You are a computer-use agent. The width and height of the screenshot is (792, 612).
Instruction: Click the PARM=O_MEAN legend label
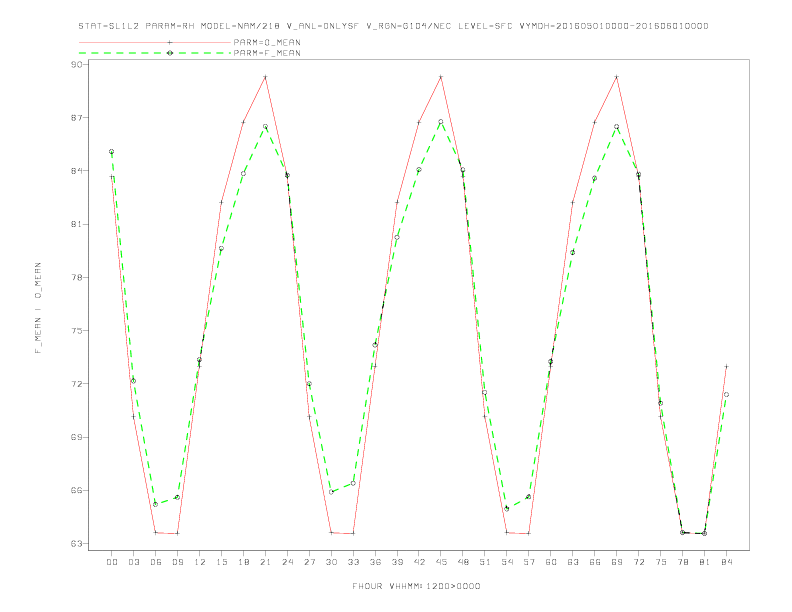click(x=267, y=42)
